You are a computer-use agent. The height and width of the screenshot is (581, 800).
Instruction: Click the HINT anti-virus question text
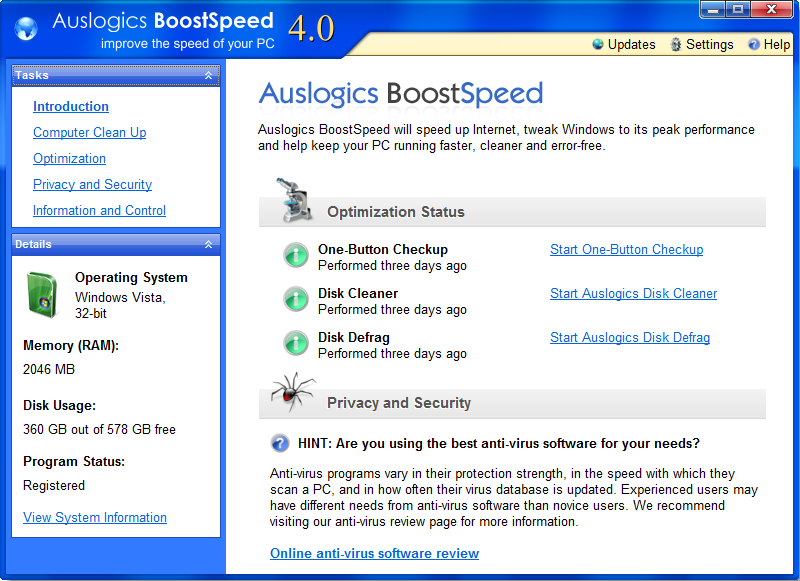pyautogui.click(x=498, y=443)
